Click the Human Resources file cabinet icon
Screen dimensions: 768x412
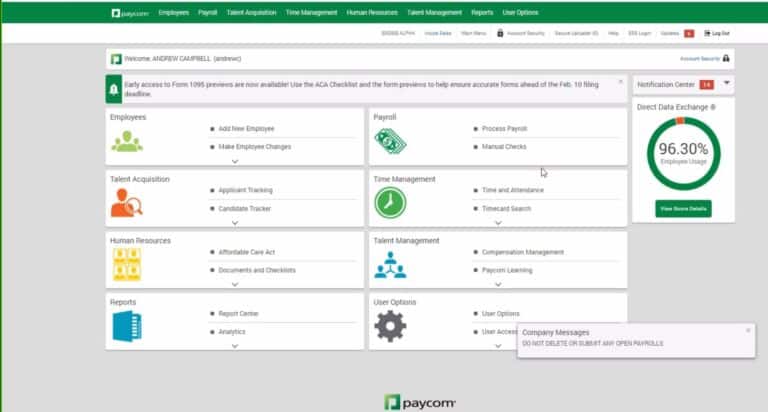[127, 264]
